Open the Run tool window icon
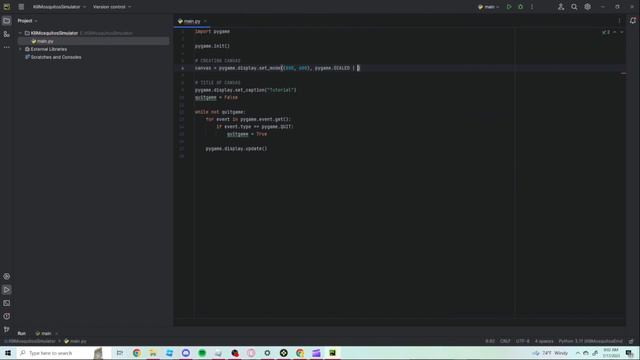The height and width of the screenshot is (360, 640). (x=7, y=290)
